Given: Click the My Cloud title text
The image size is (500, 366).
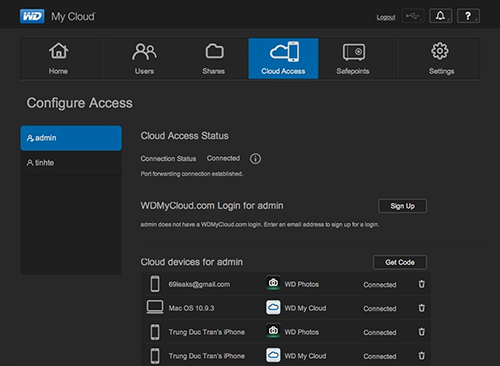Looking at the screenshot, I should 73,17.
